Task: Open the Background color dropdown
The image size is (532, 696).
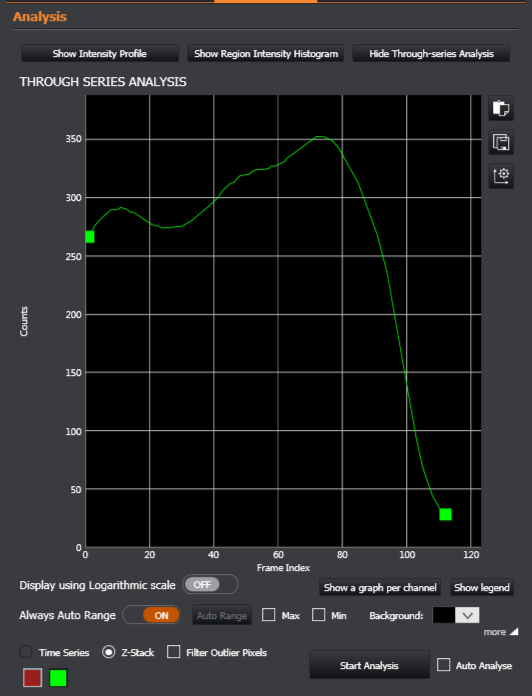Action: [x=456, y=615]
